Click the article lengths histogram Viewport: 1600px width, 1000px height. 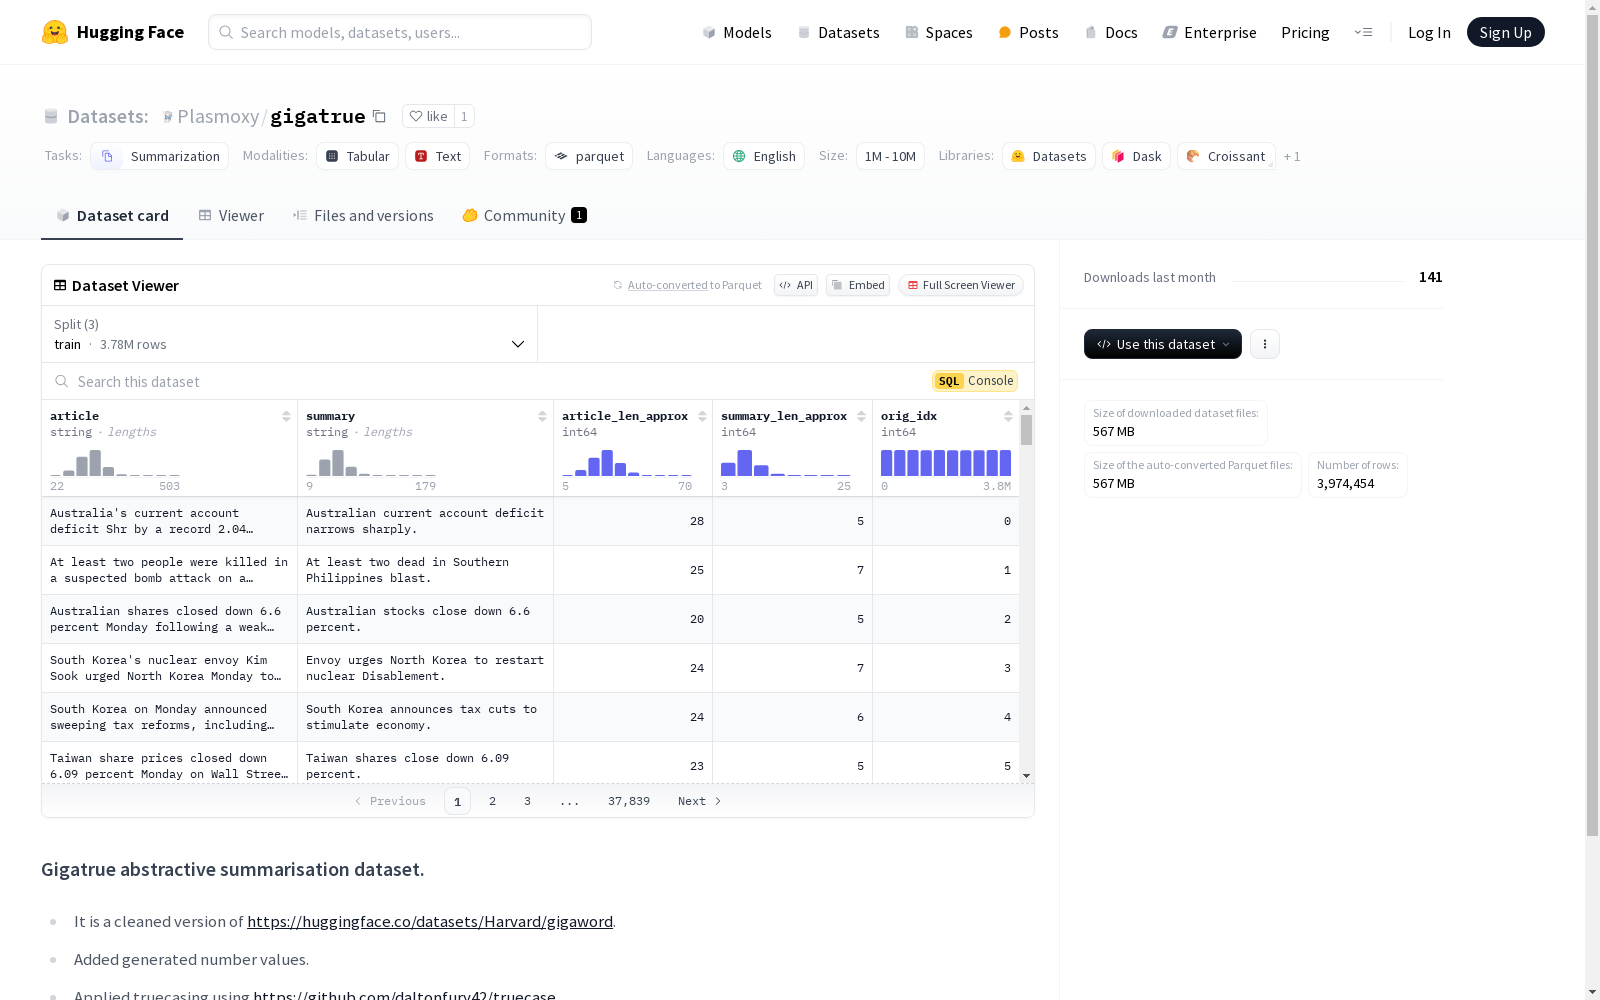pyautogui.click(x=115, y=463)
